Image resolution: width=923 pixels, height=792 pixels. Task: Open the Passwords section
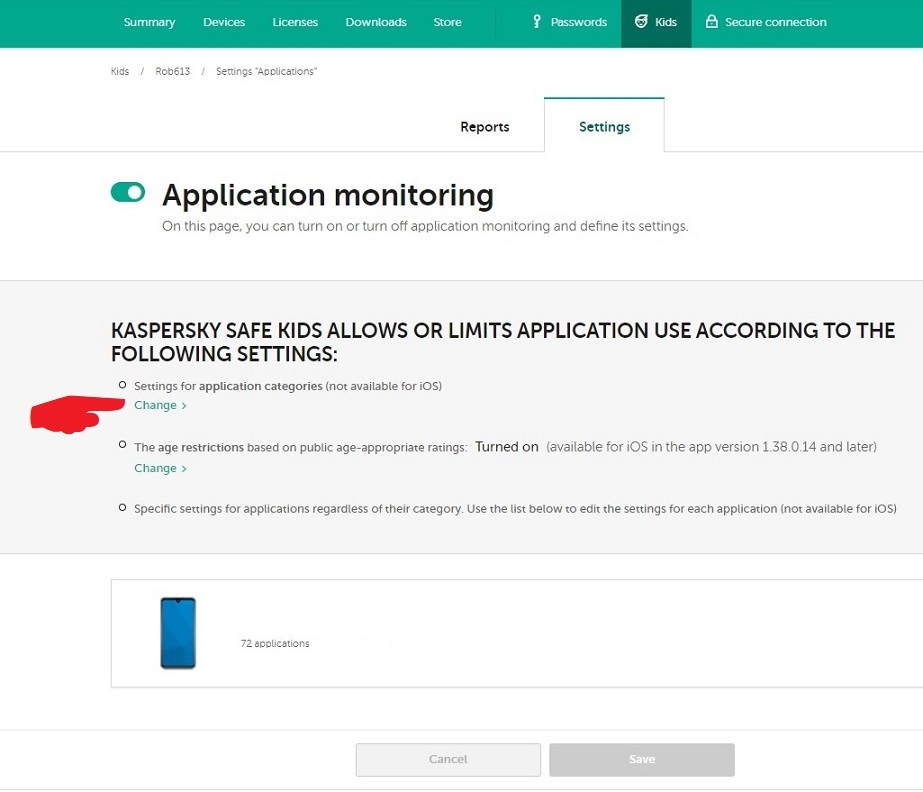pyautogui.click(x=579, y=22)
